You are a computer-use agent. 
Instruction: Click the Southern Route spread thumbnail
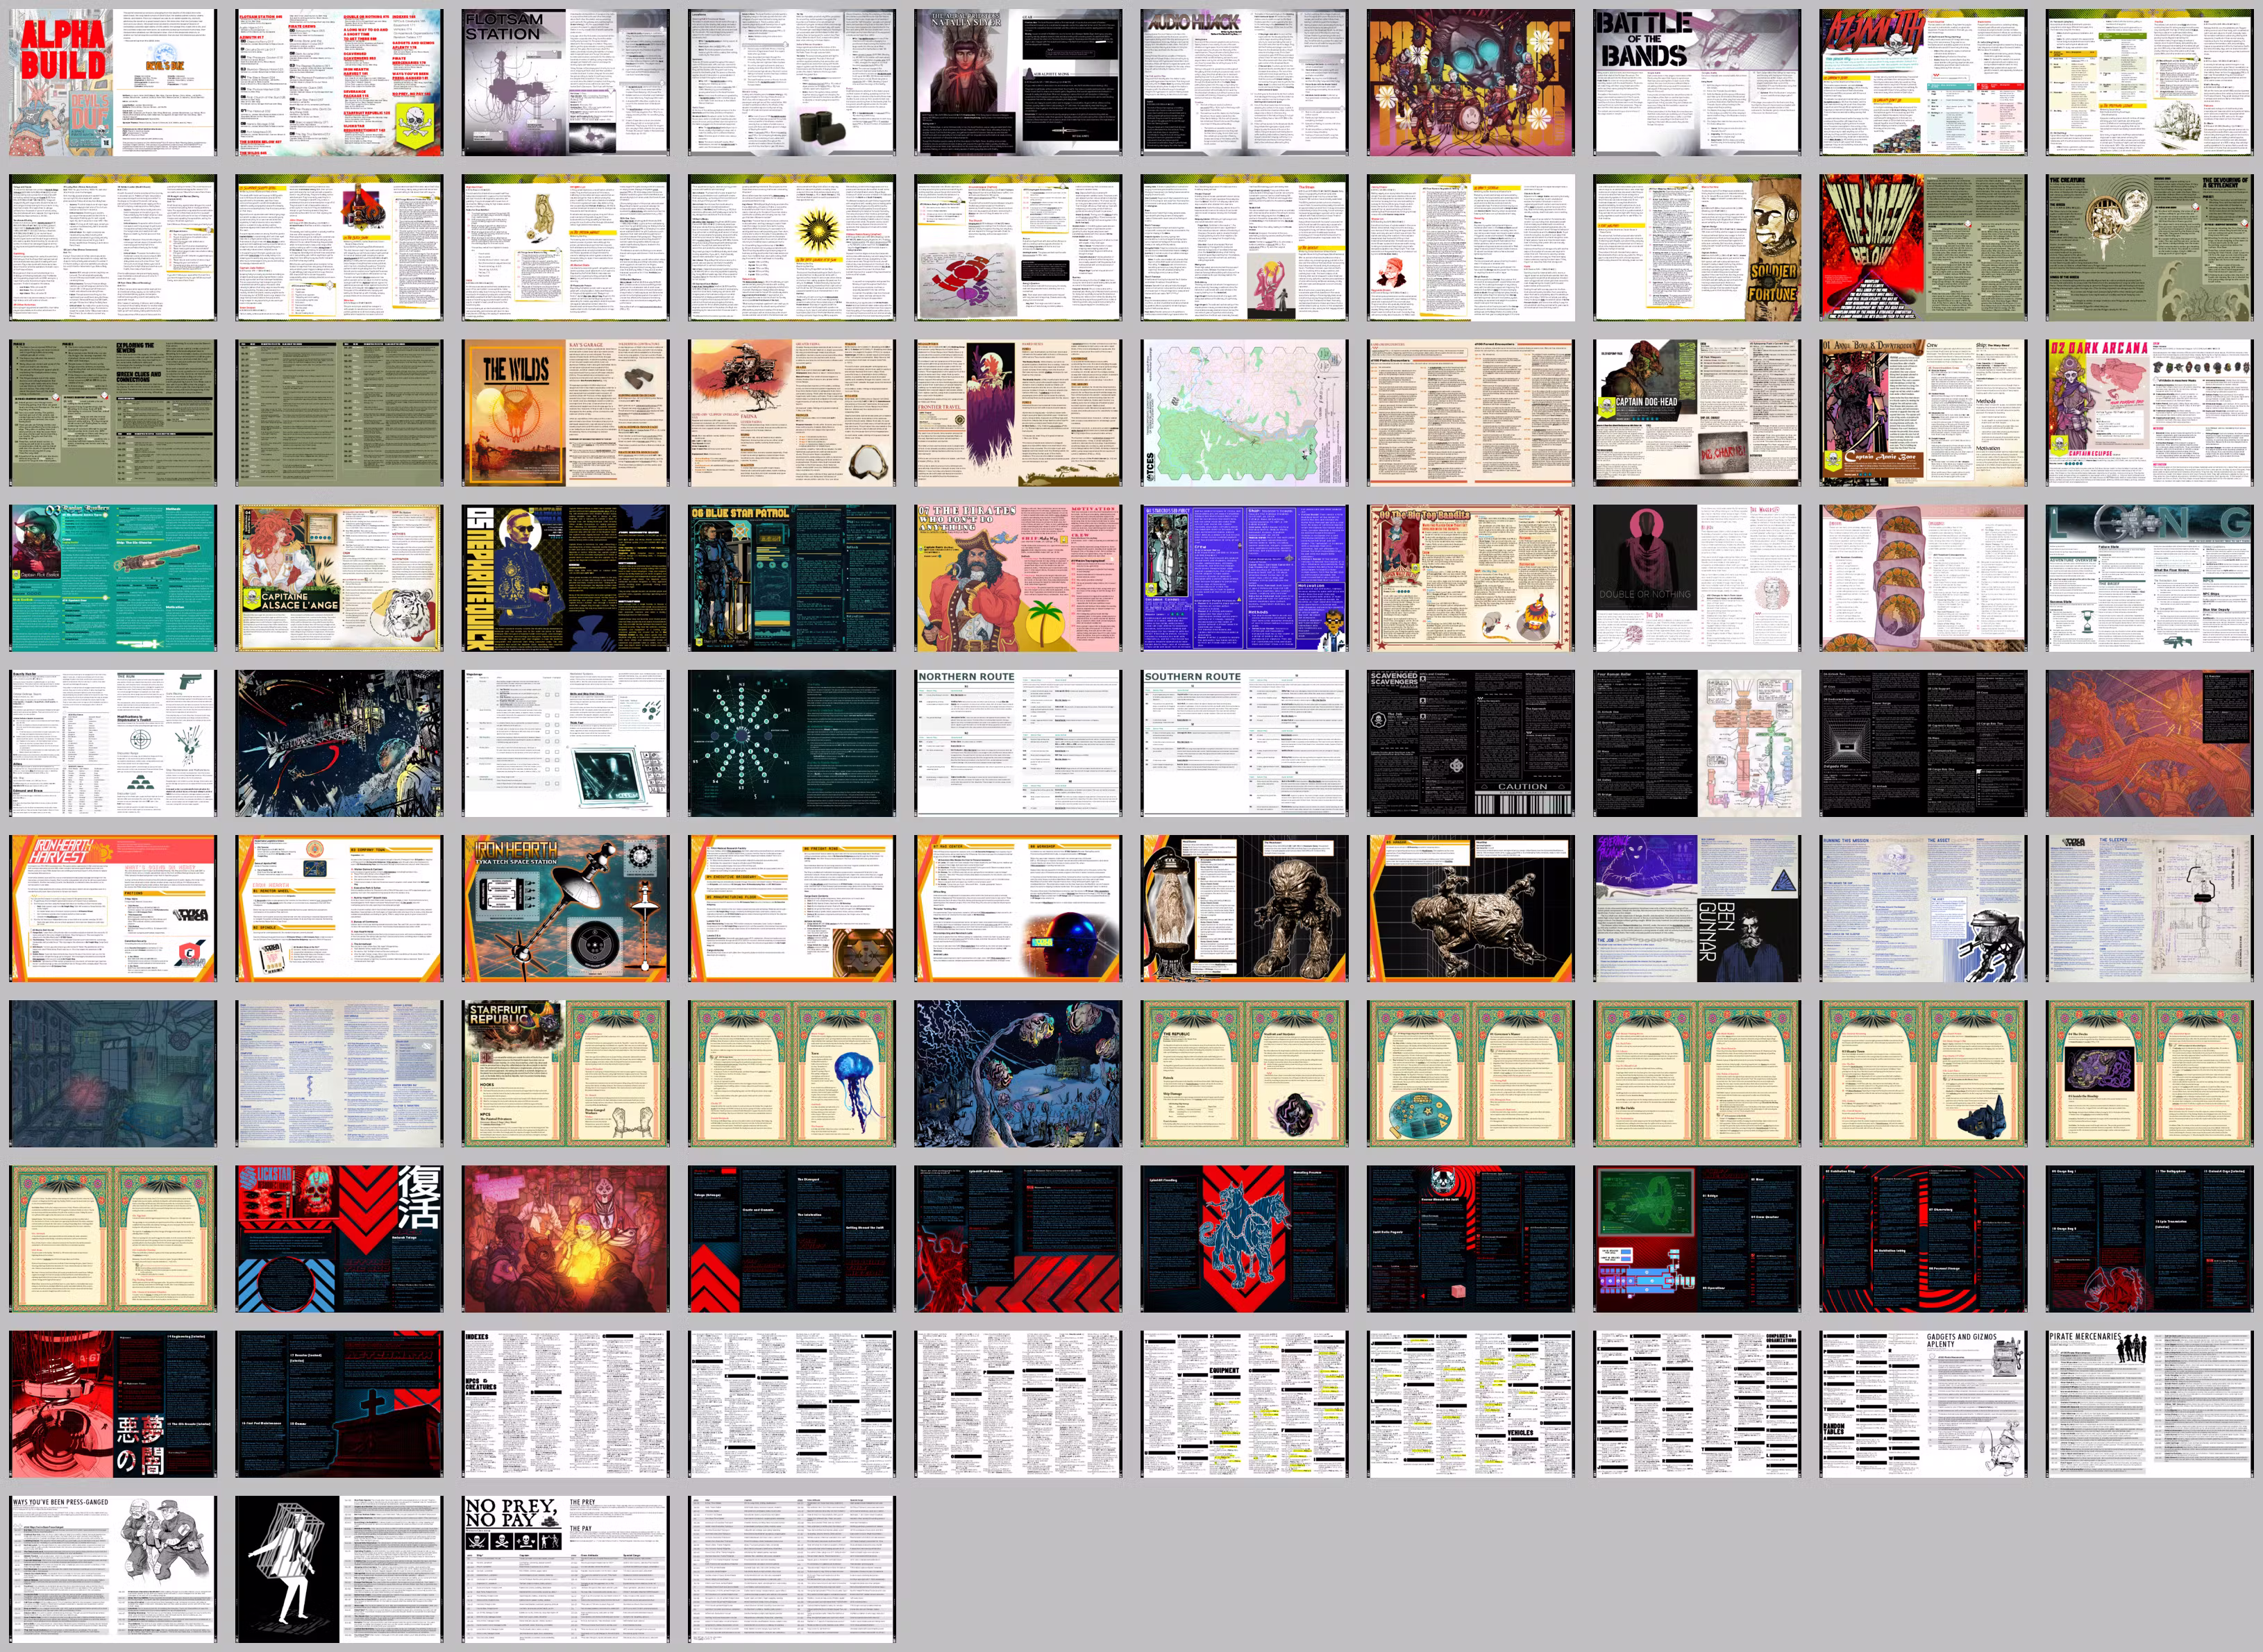pos(1243,743)
